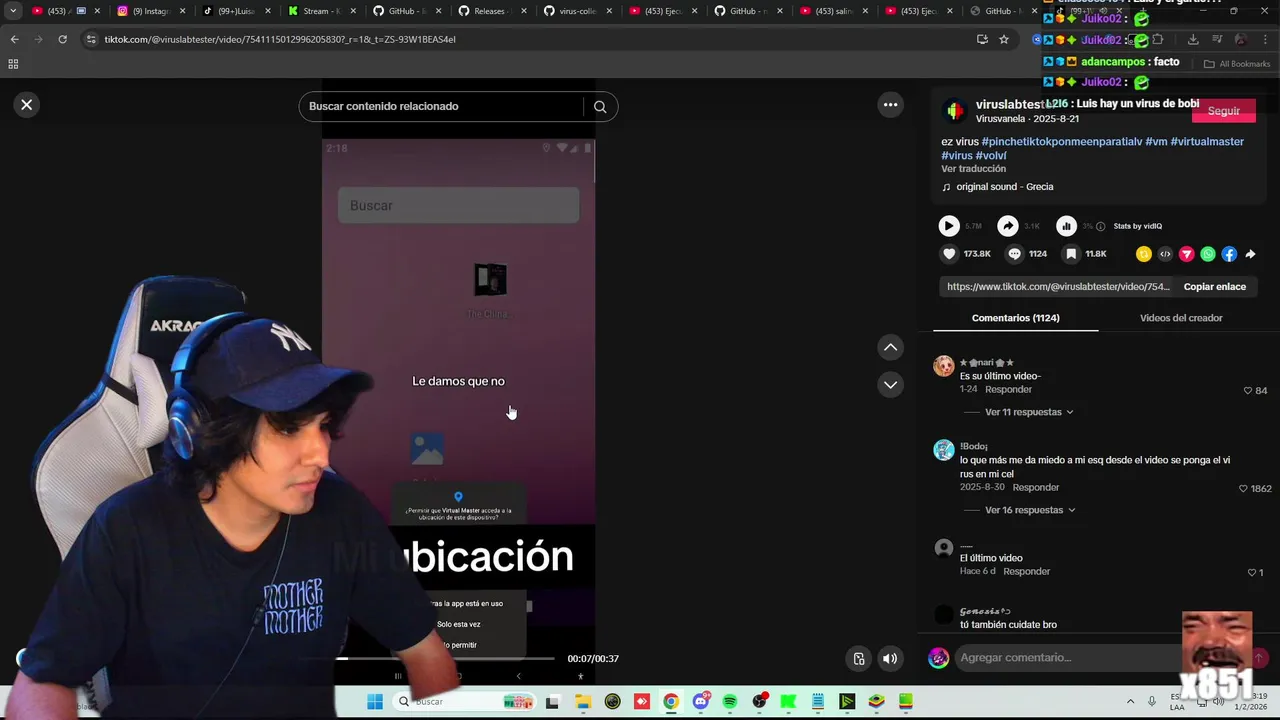Click the 'Buscar contenido relacionado' search field
This screenshot has height=720, width=1280.
click(x=440, y=106)
